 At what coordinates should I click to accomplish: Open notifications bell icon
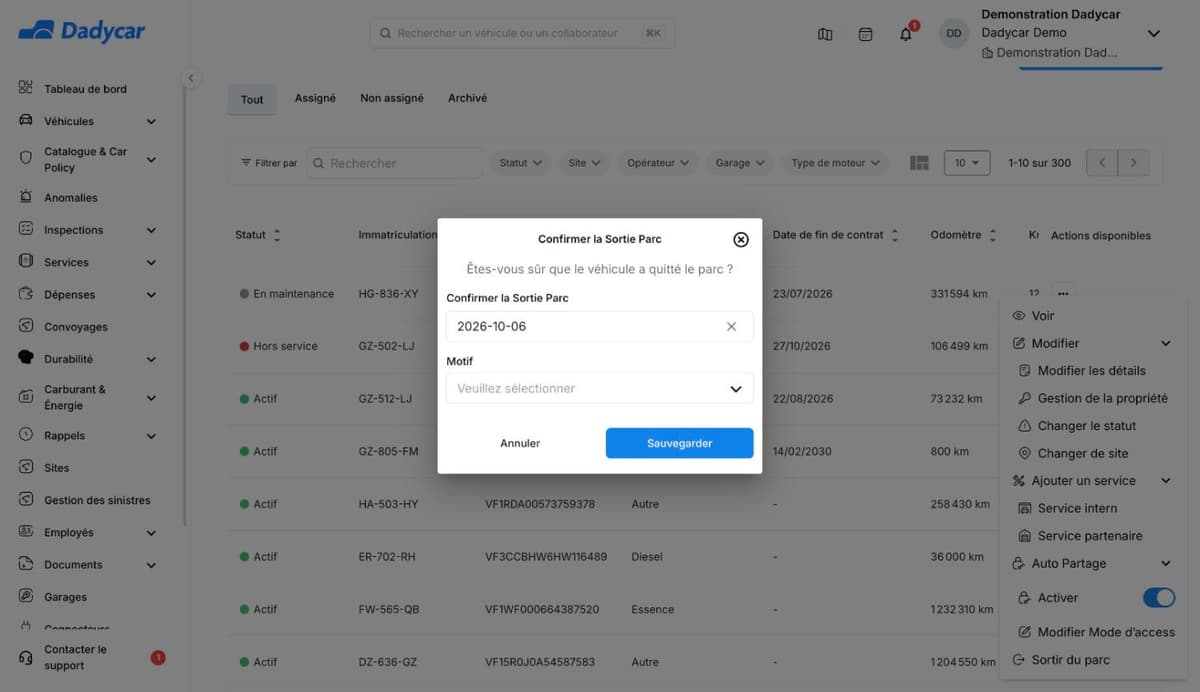click(x=906, y=34)
